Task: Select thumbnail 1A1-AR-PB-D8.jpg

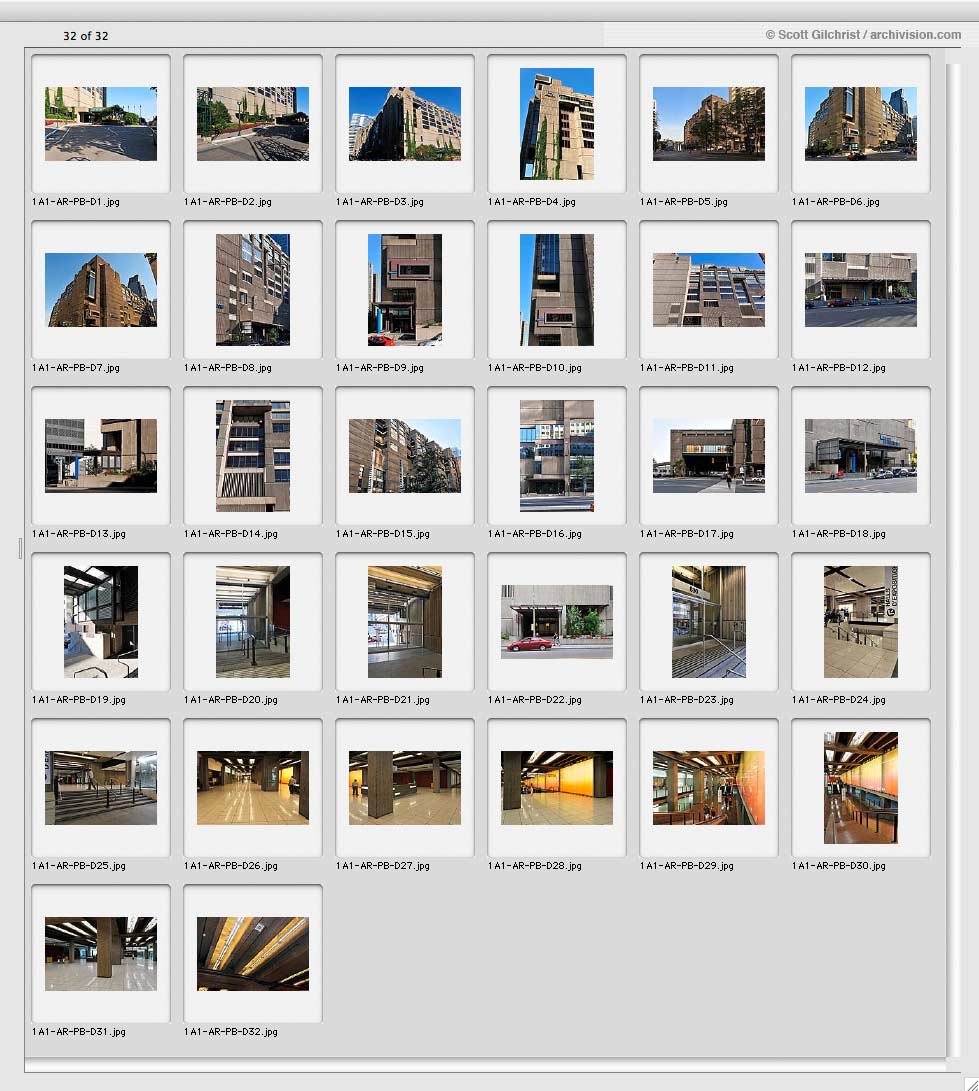Action: click(253, 290)
